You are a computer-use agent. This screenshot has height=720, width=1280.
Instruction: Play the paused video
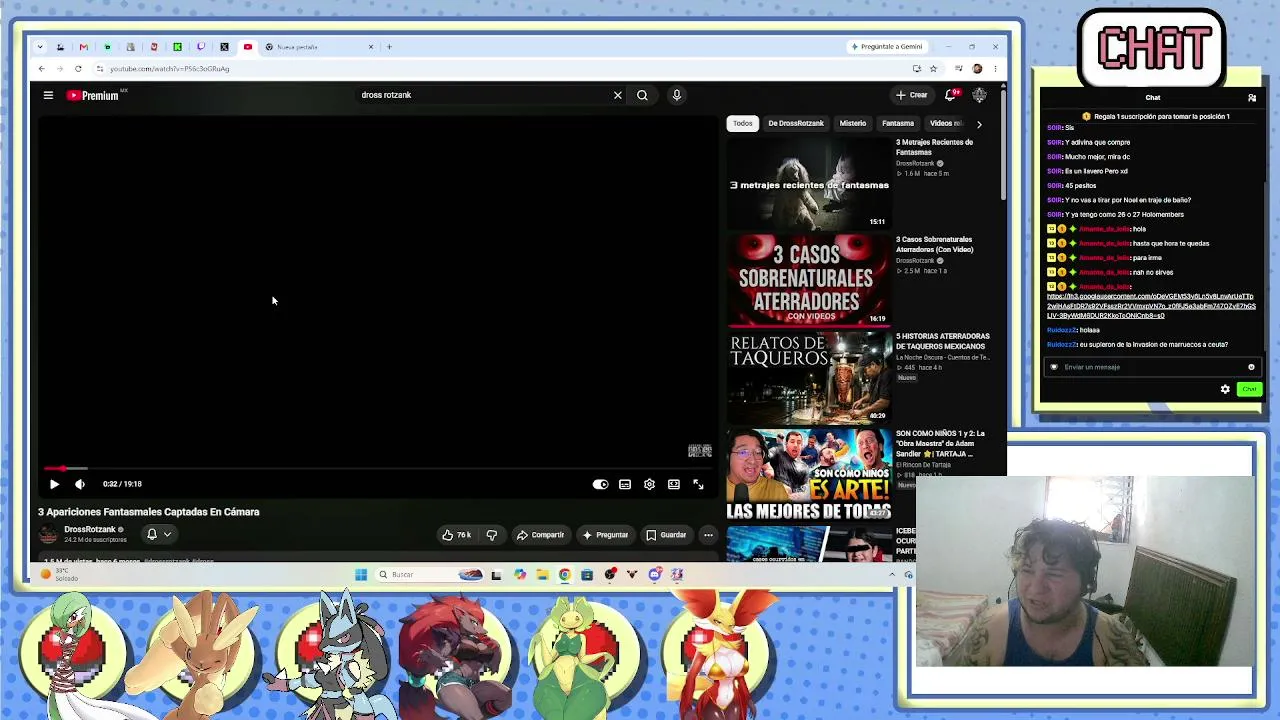coord(54,484)
